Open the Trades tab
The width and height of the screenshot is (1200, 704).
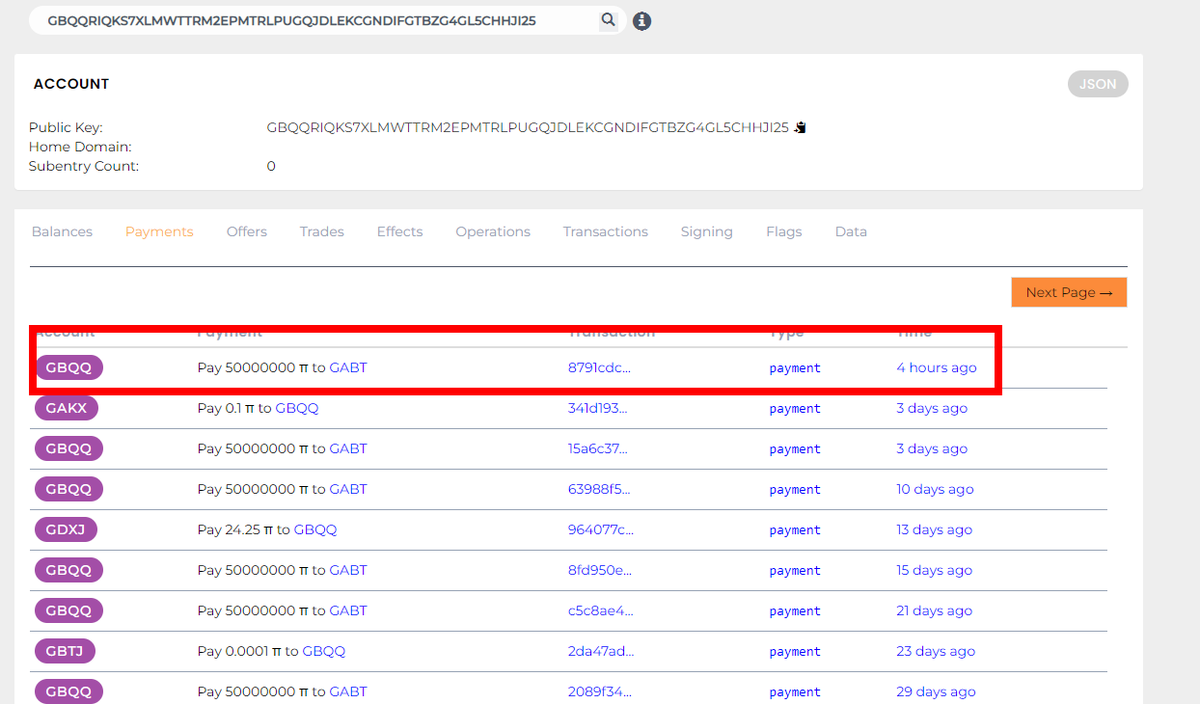click(322, 232)
